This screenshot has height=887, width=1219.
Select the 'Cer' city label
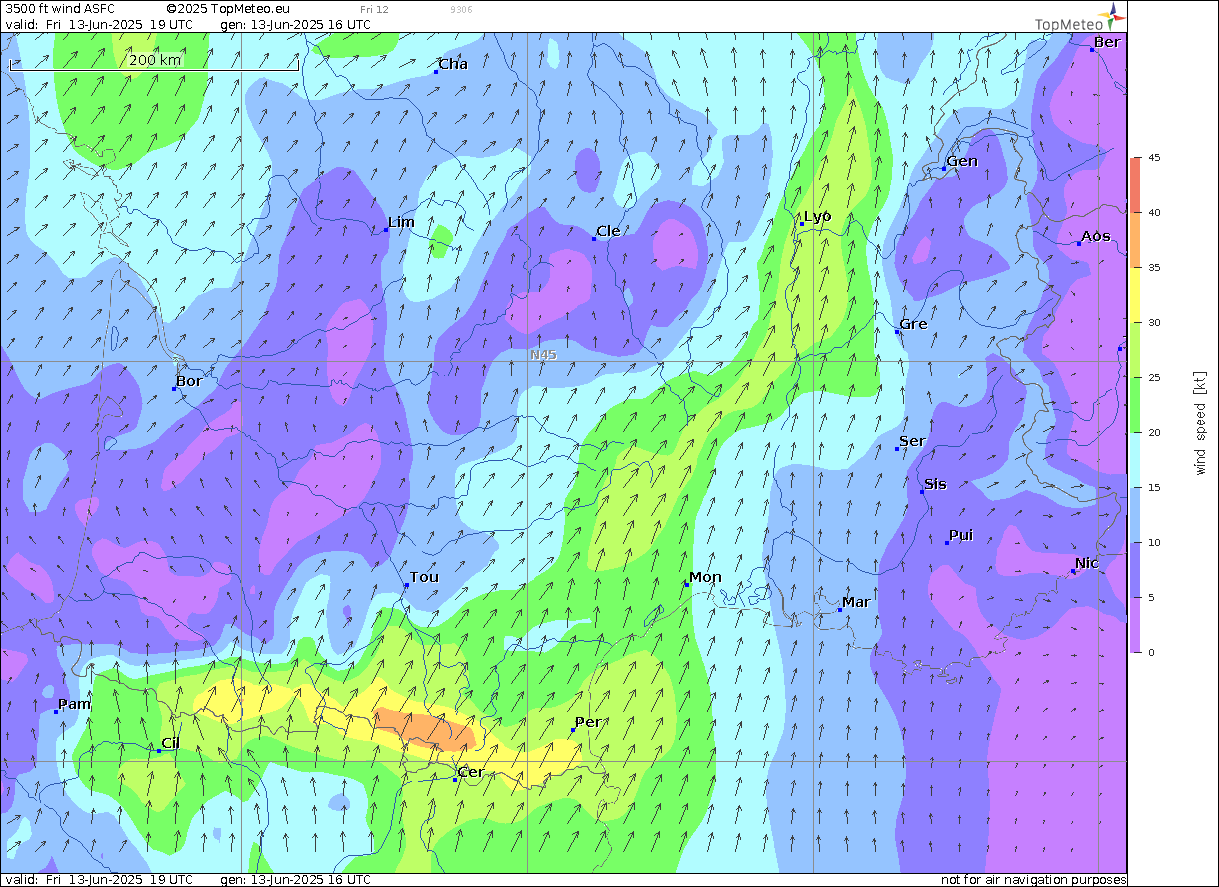pos(471,772)
